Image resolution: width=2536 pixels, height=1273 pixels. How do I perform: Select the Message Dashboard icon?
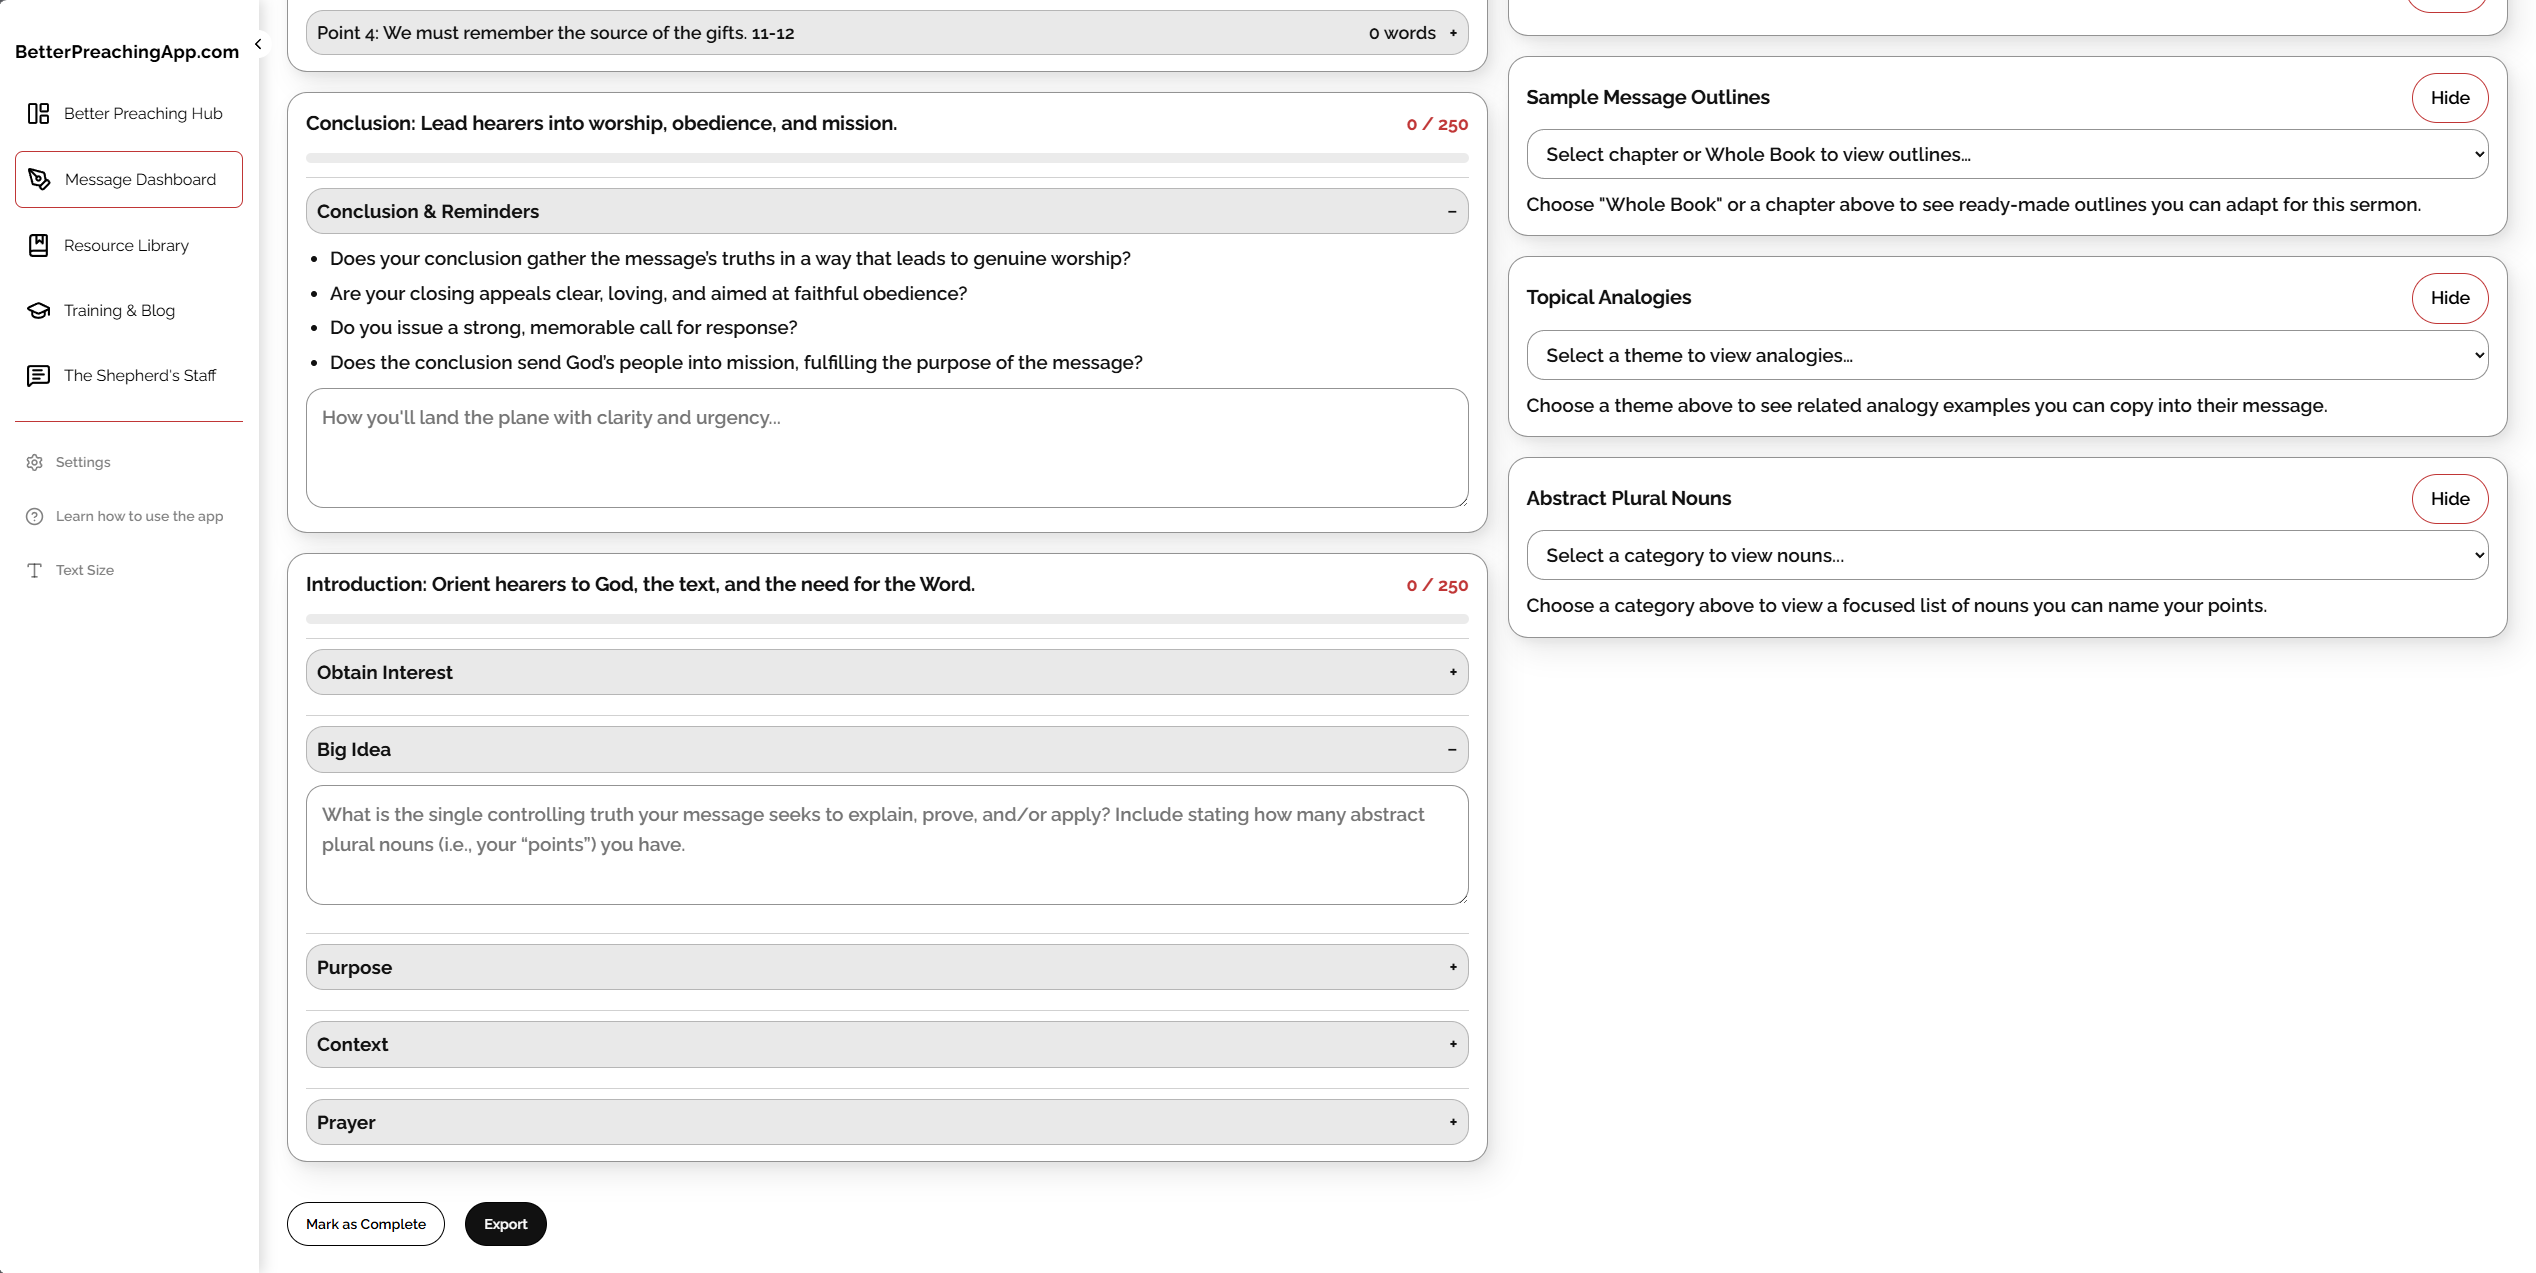[x=128, y=179]
